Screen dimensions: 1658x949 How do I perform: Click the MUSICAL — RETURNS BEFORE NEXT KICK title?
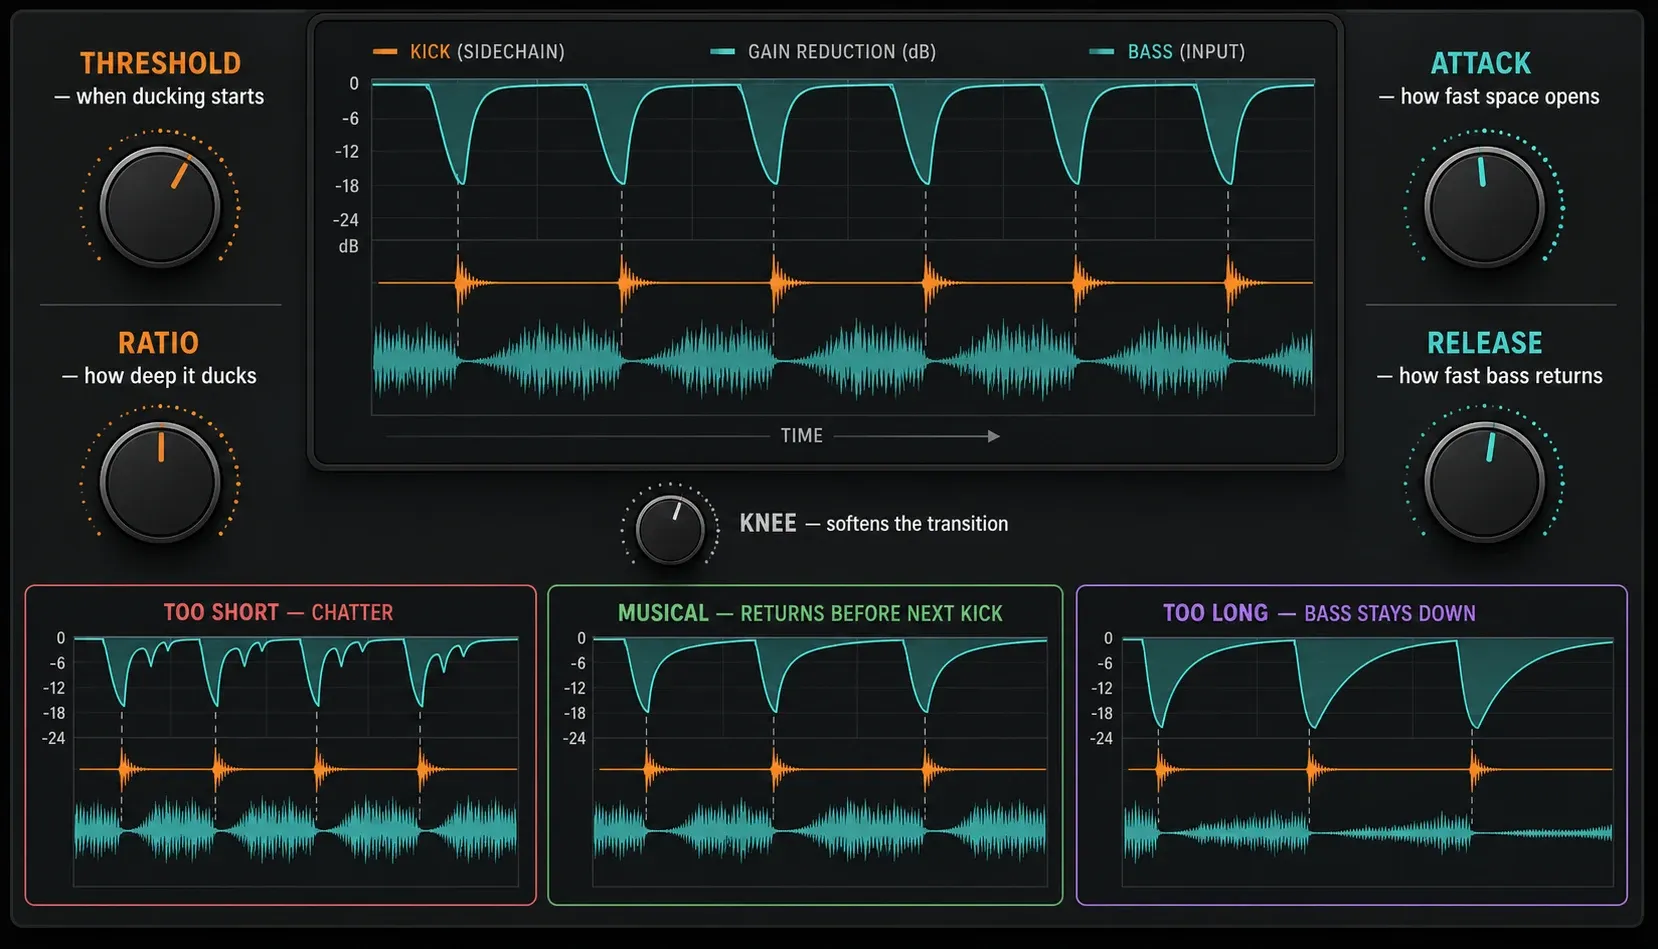[x=810, y=613]
